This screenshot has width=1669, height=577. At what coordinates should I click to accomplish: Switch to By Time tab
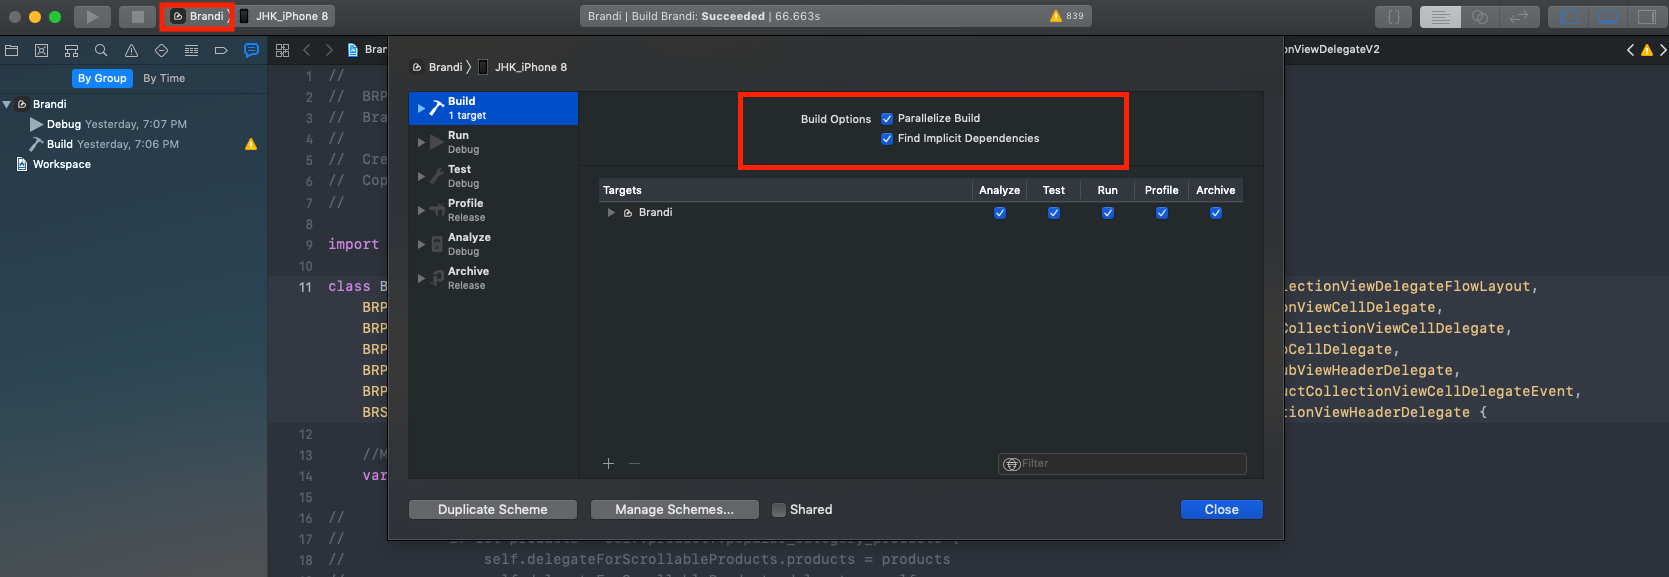164,78
